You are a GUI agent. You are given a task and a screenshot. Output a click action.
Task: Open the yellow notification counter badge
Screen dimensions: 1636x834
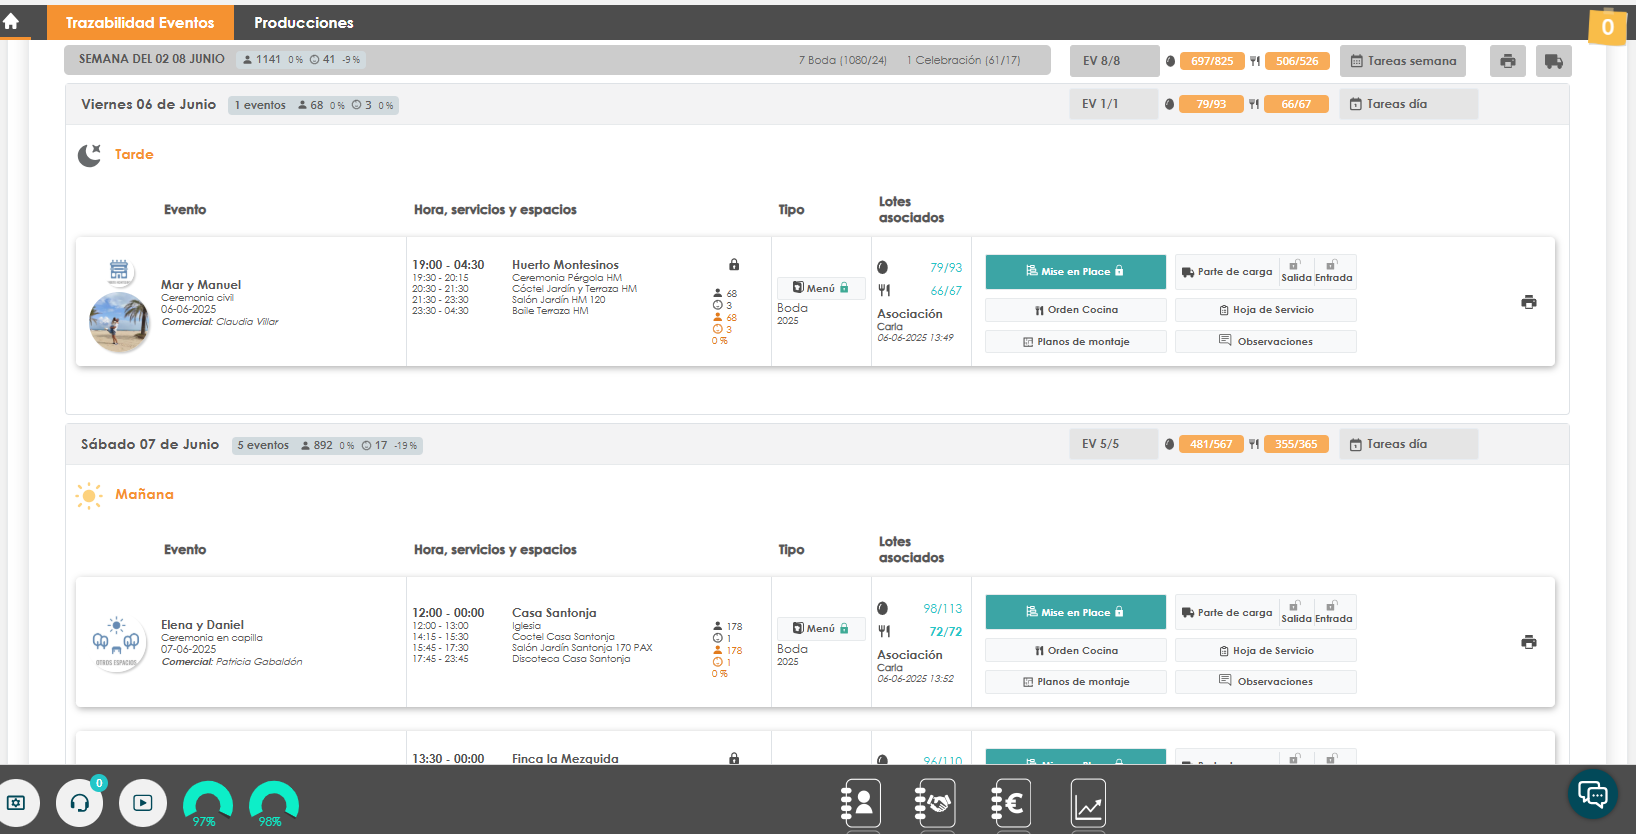[x=1607, y=26]
